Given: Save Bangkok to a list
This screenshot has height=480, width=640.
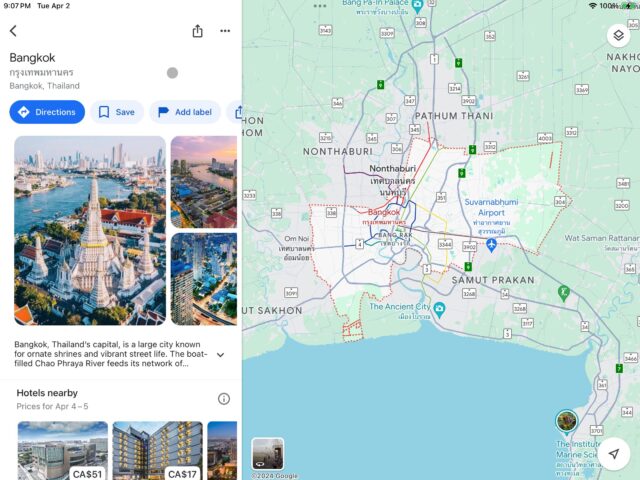Looking at the screenshot, I should [x=116, y=112].
